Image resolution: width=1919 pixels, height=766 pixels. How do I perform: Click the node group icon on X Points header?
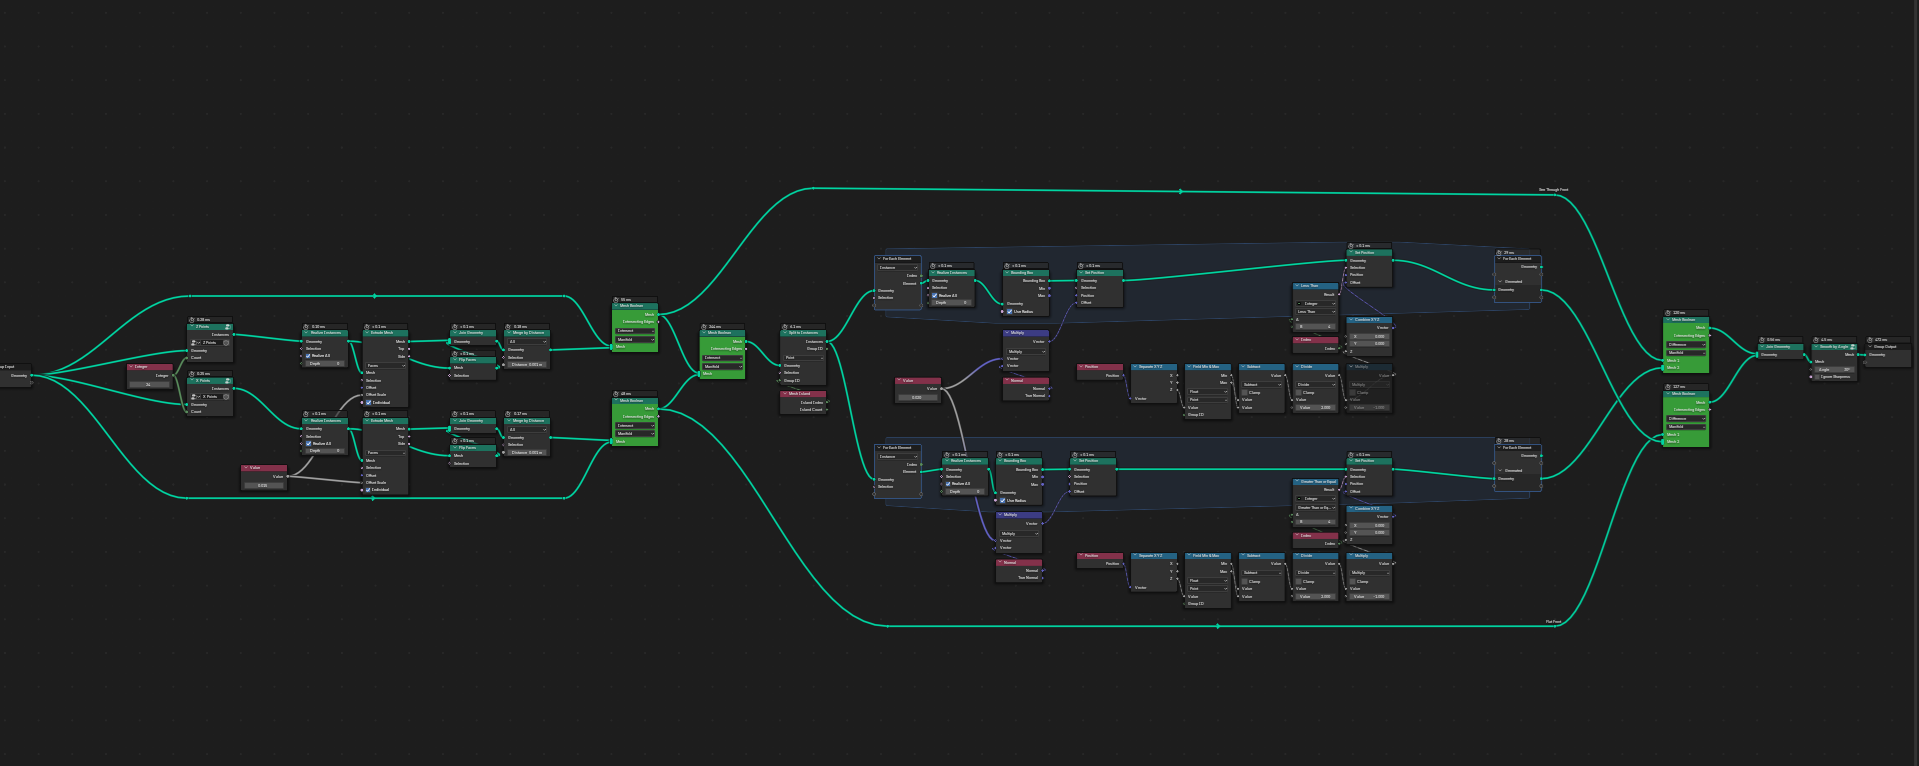click(x=228, y=381)
